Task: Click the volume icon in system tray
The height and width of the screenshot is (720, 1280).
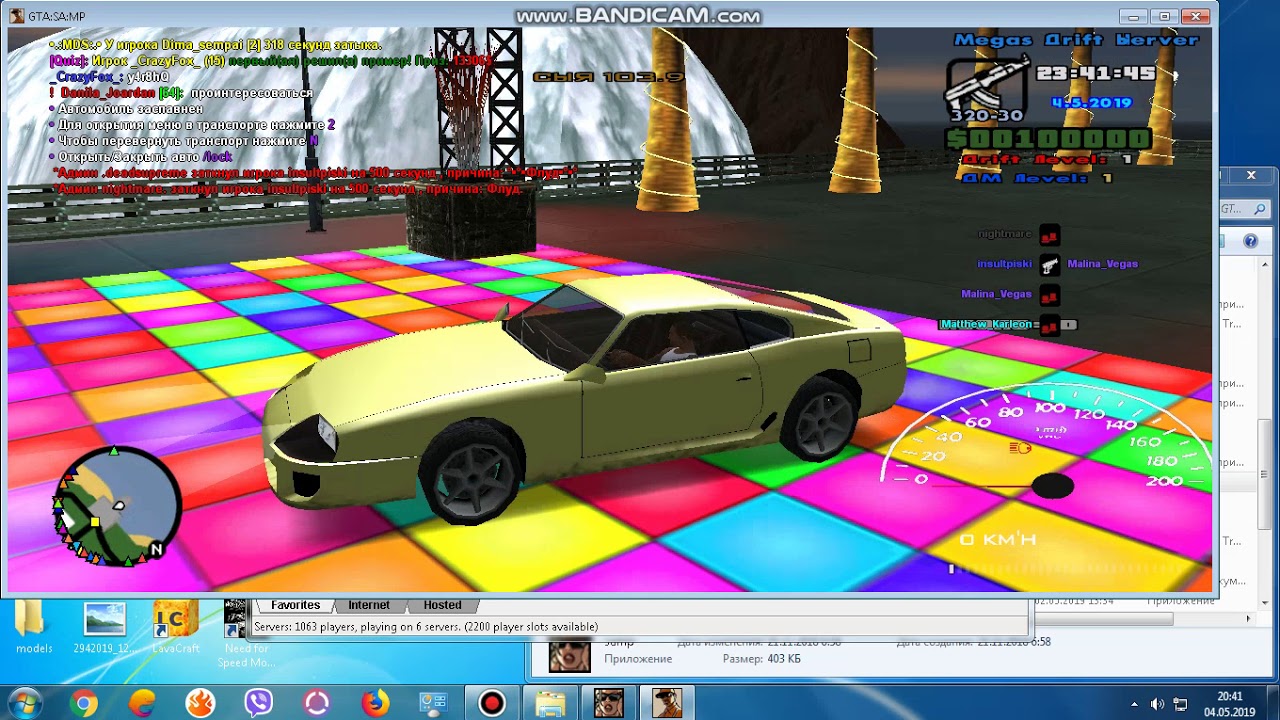Action: [x=1157, y=704]
